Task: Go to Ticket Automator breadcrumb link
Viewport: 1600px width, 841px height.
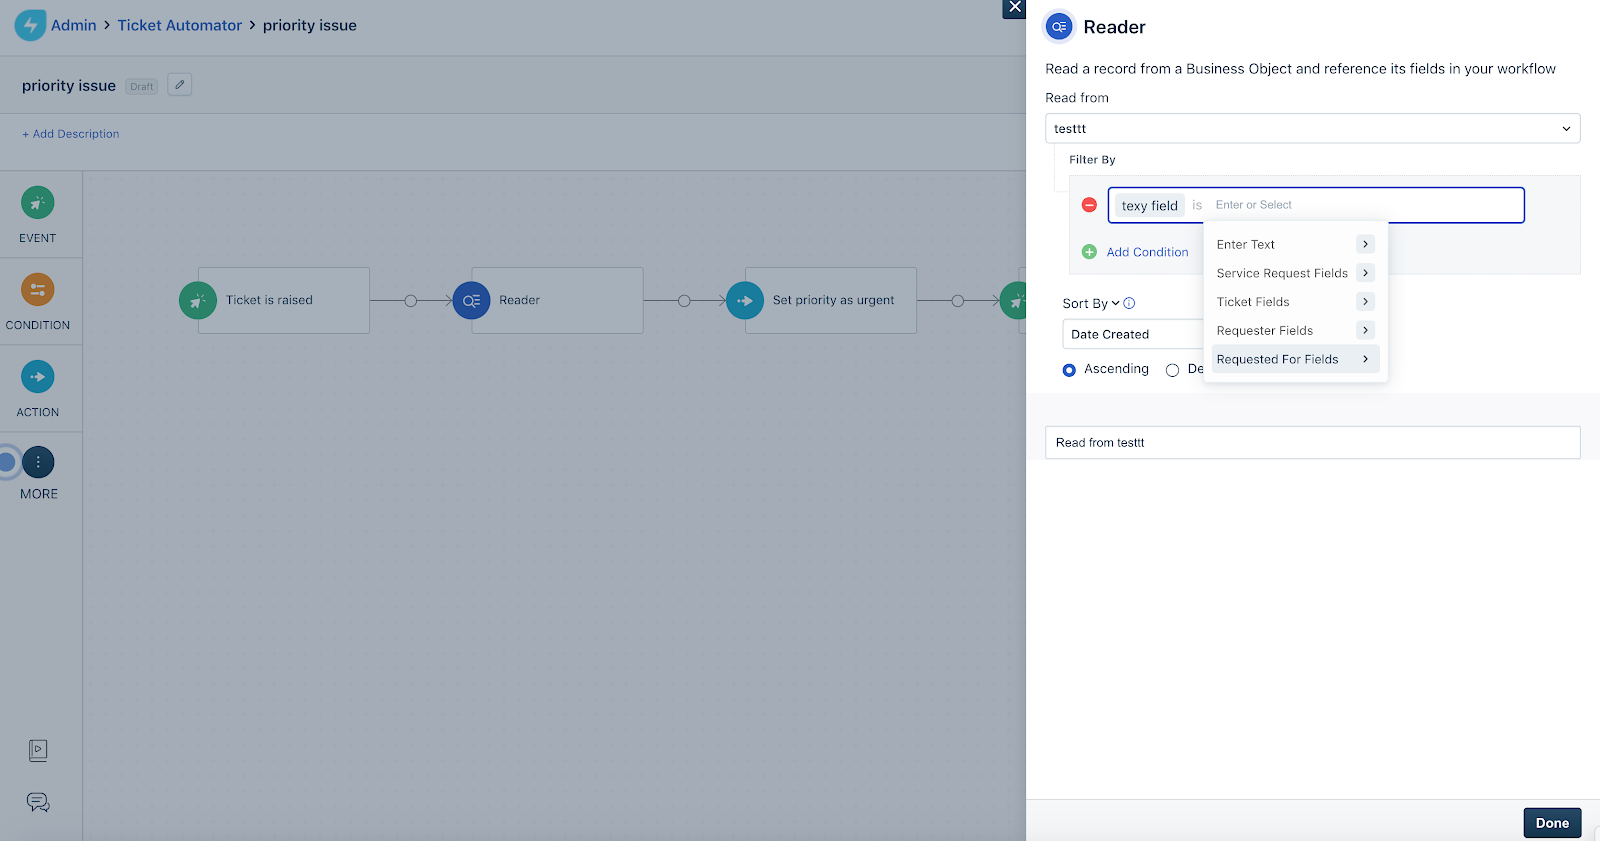Action: (x=180, y=25)
